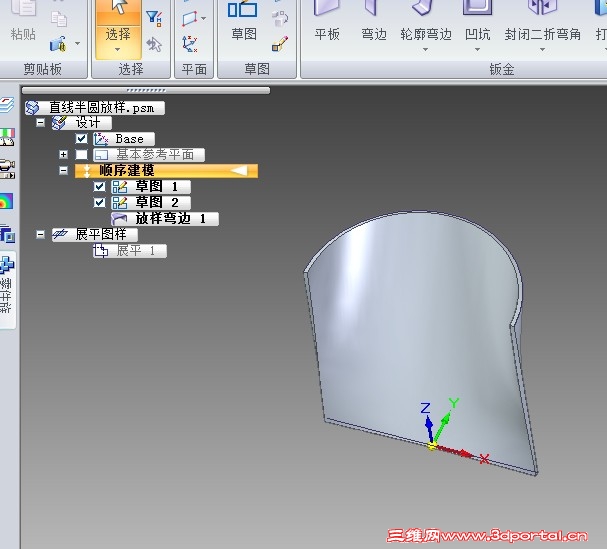This screenshot has height=549, width=607.
Task: Select the 平板 tab tool
Action: (327, 21)
